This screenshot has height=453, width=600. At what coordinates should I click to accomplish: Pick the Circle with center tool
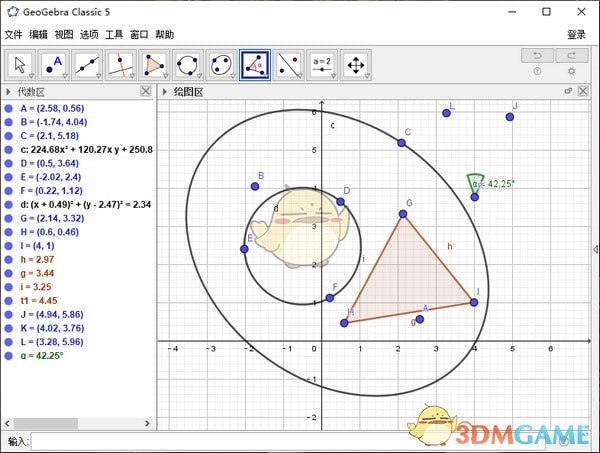188,65
